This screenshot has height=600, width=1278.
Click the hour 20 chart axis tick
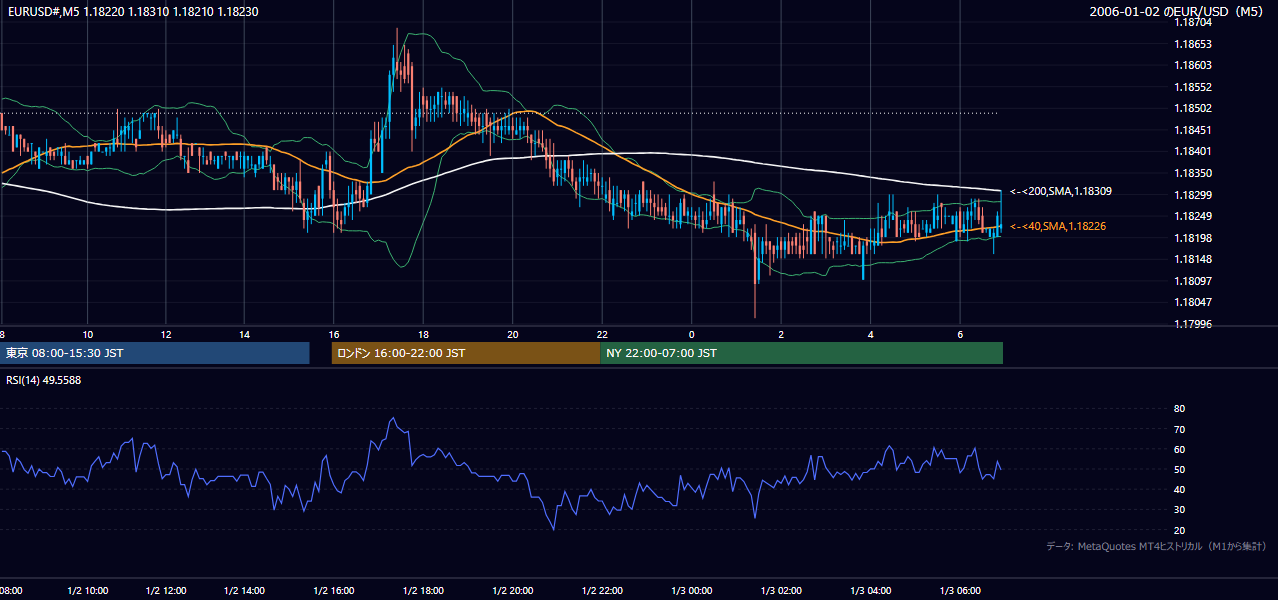tap(512, 334)
